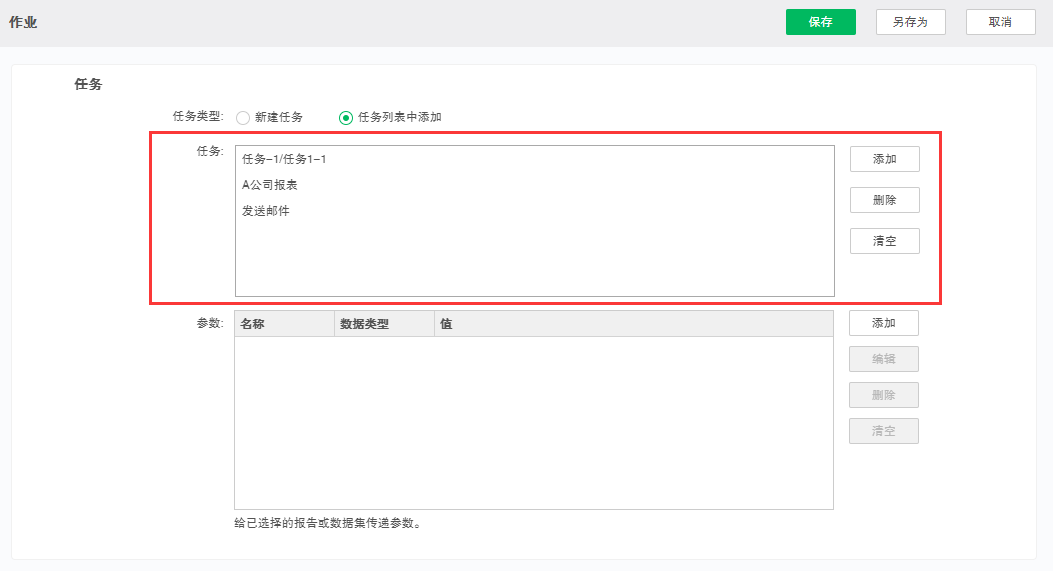Click 清空 beside the parameter table

[883, 431]
